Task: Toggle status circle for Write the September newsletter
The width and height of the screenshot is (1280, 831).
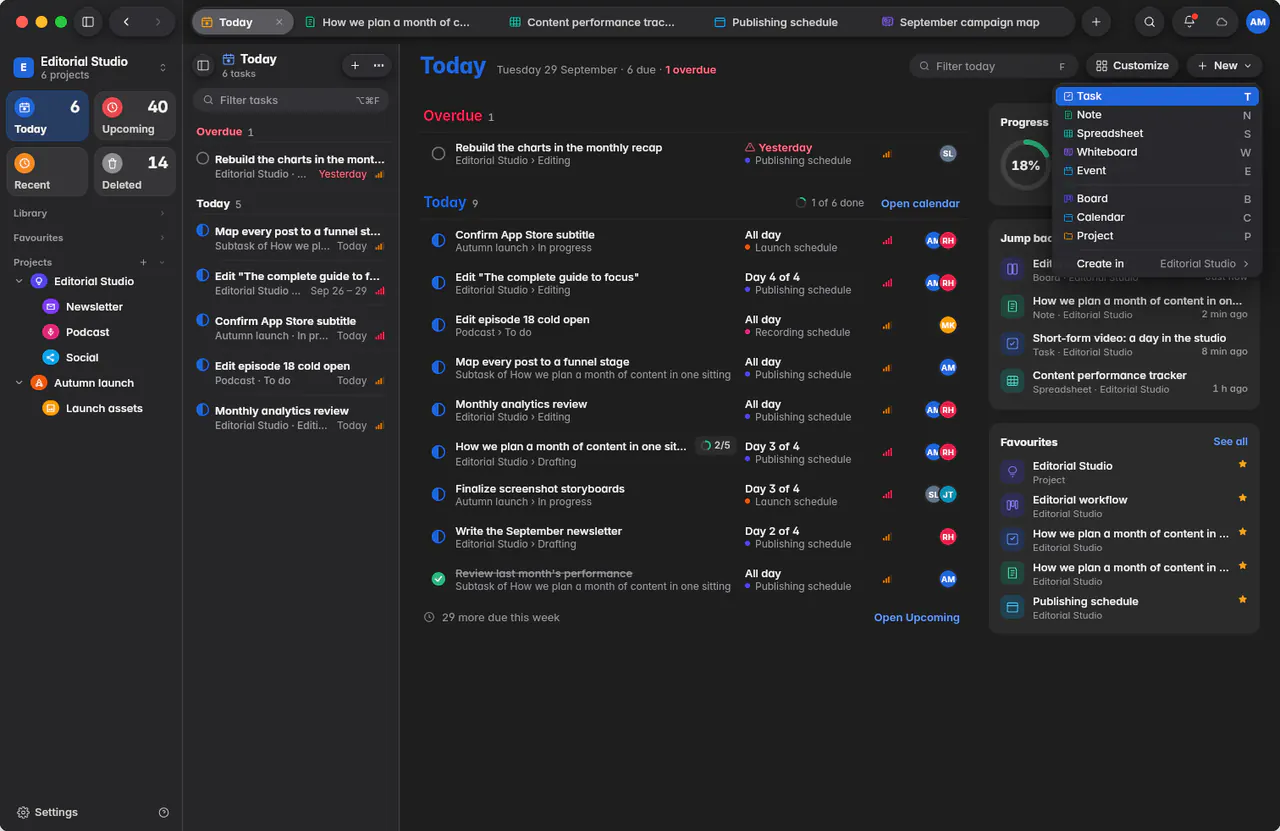Action: point(438,537)
